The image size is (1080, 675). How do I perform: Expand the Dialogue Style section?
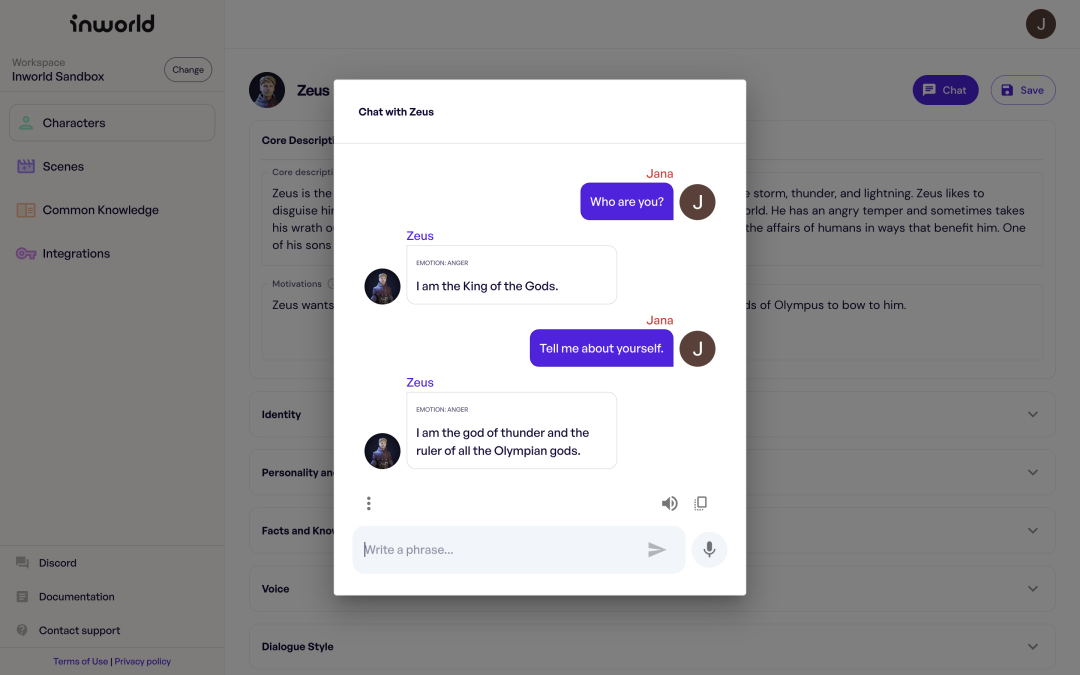(1033, 647)
